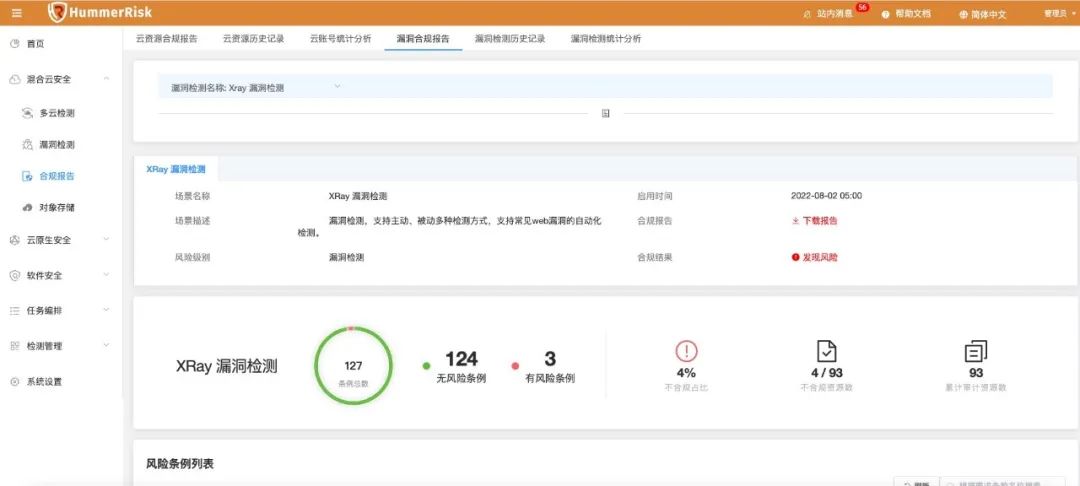This screenshot has width=1080, height=486.
Task: Click the checked document icon above 4 / 93
Action: pos(827,351)
